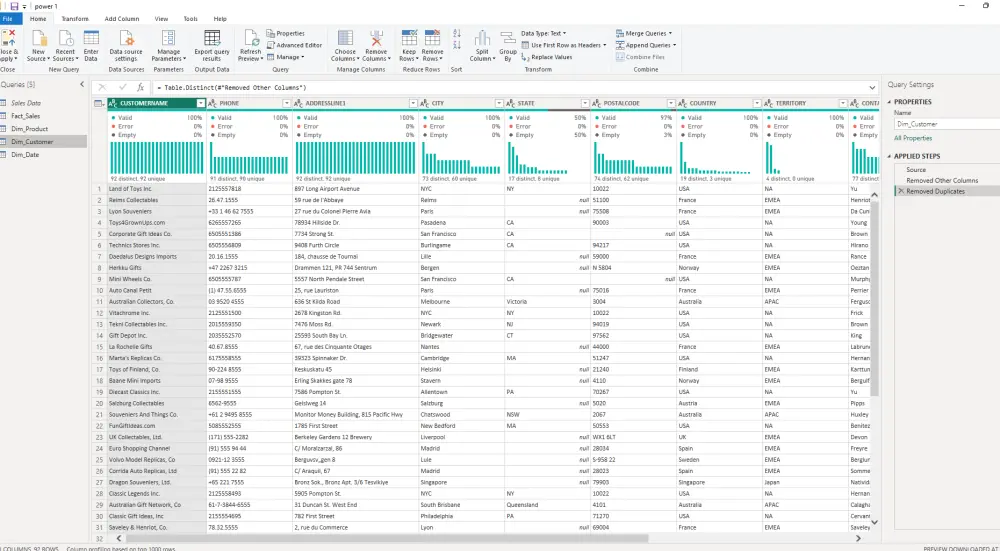Click Remove Columns icon
This screenshot has height=551, width=1000.
point(376,38)
